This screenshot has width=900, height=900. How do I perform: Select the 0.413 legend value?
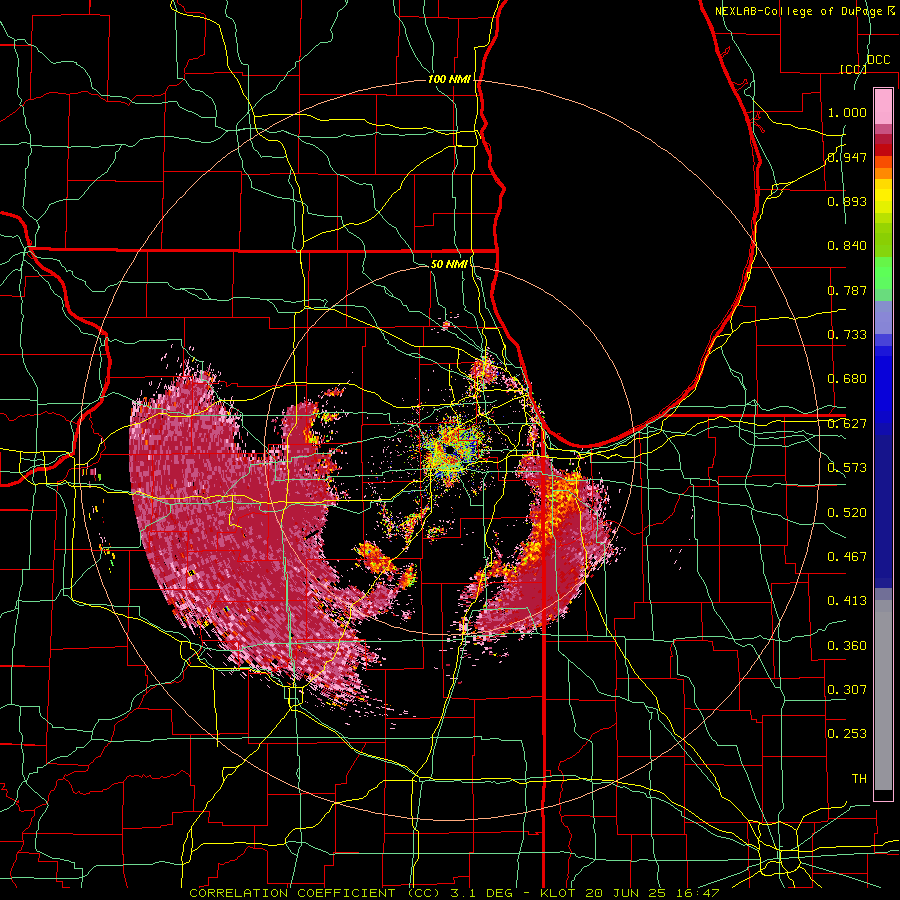[x=847, y=601]
